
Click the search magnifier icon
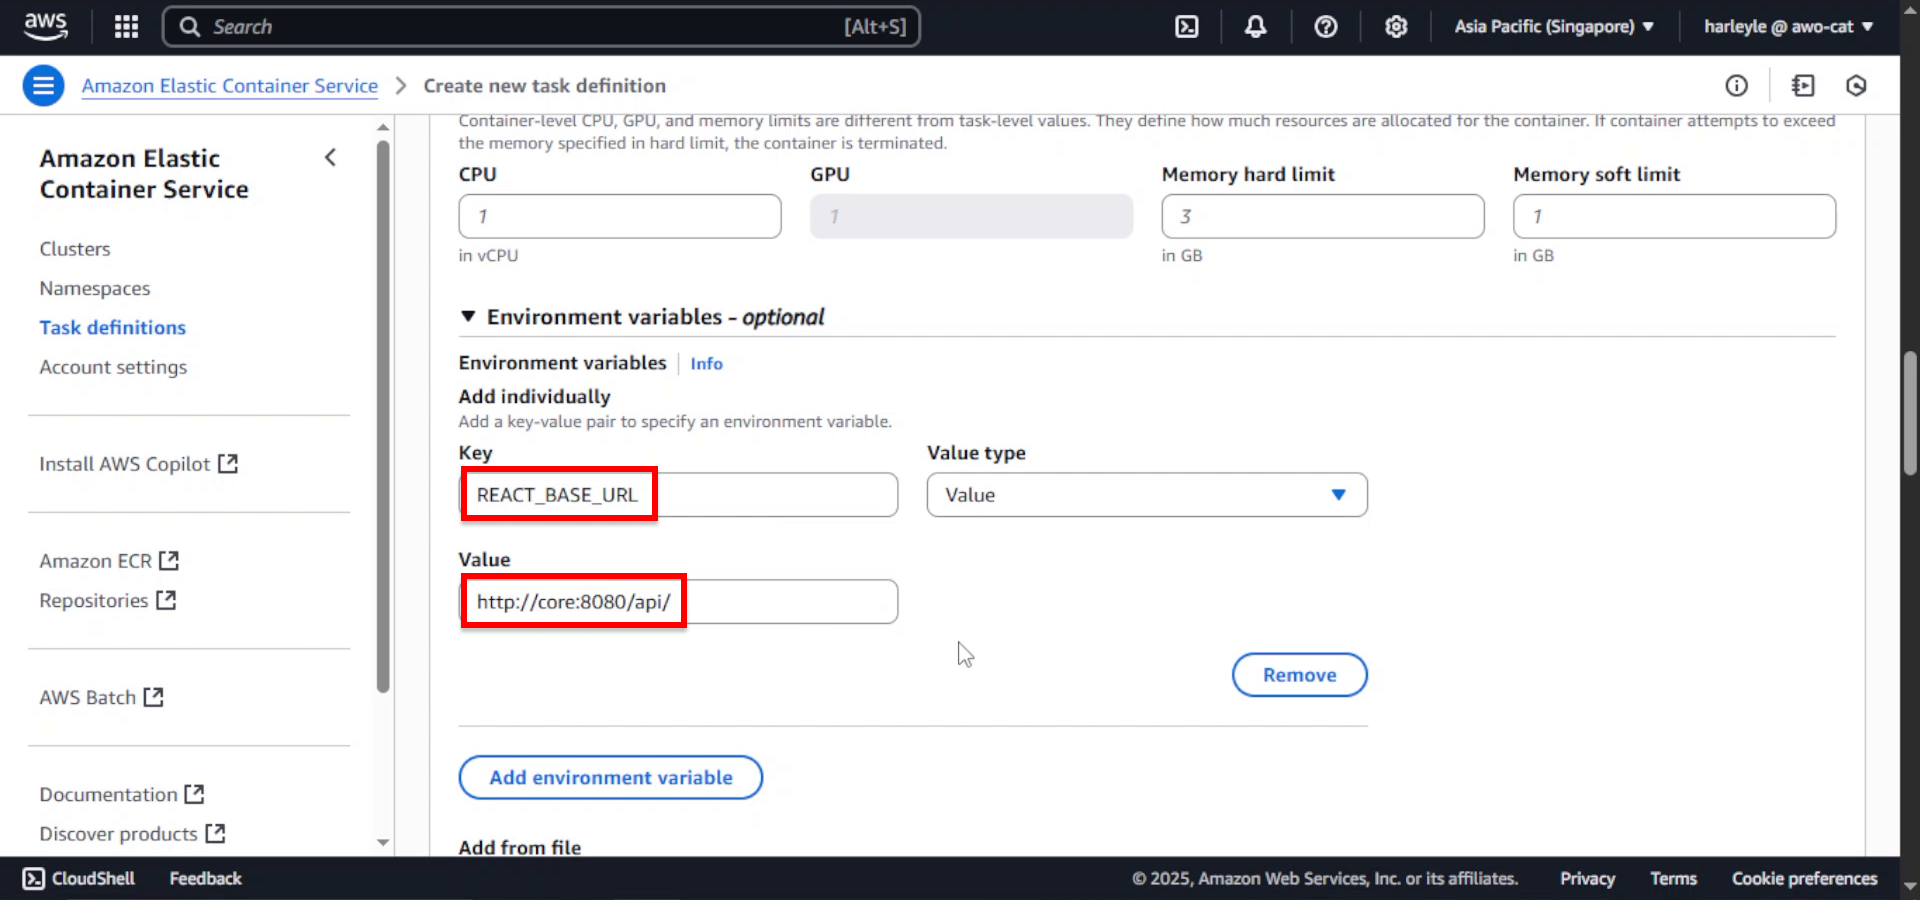click(x=190, y=27)
